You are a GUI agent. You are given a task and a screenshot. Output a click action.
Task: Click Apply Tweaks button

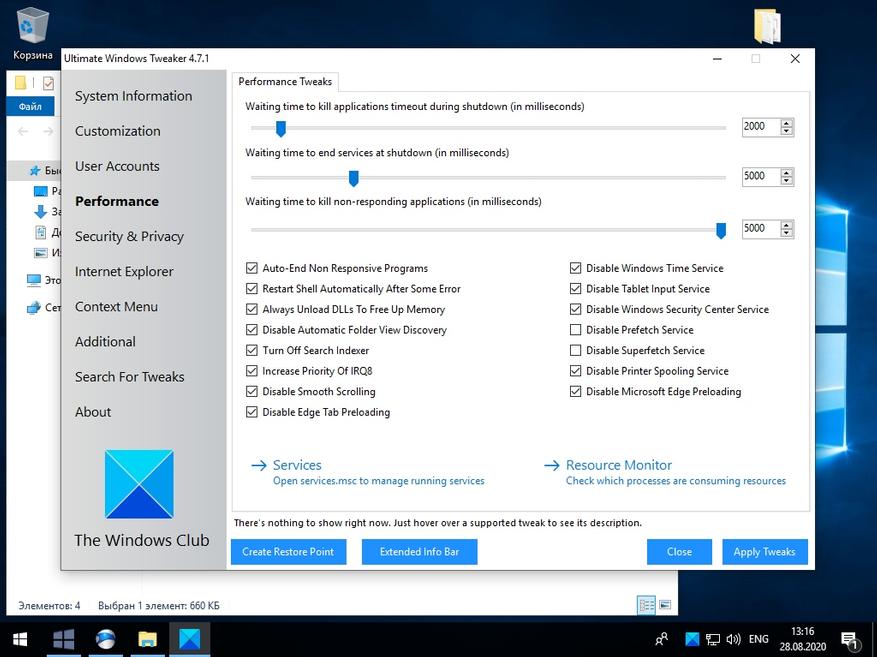[765, 552]
